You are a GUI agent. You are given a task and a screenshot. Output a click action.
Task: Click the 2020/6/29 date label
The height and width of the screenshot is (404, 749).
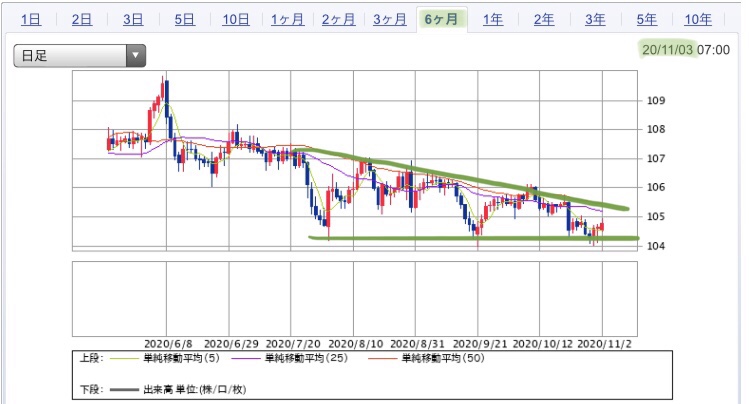(x=231, y=344)
